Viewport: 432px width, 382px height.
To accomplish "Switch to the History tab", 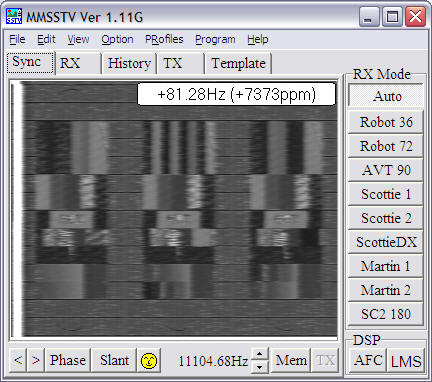I will click(x=129, y=63).
